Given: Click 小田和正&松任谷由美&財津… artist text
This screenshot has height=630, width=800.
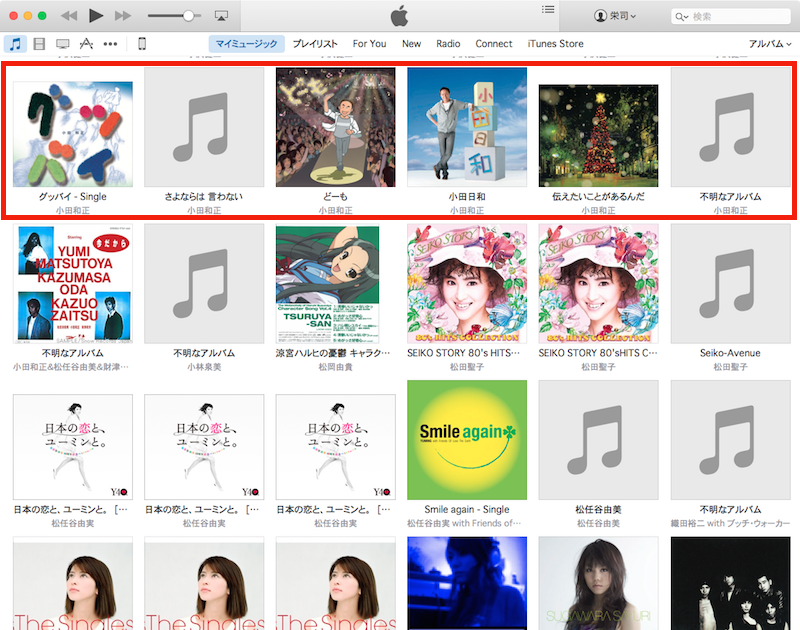Looking at the screenshot, I should tap(71, 367).
